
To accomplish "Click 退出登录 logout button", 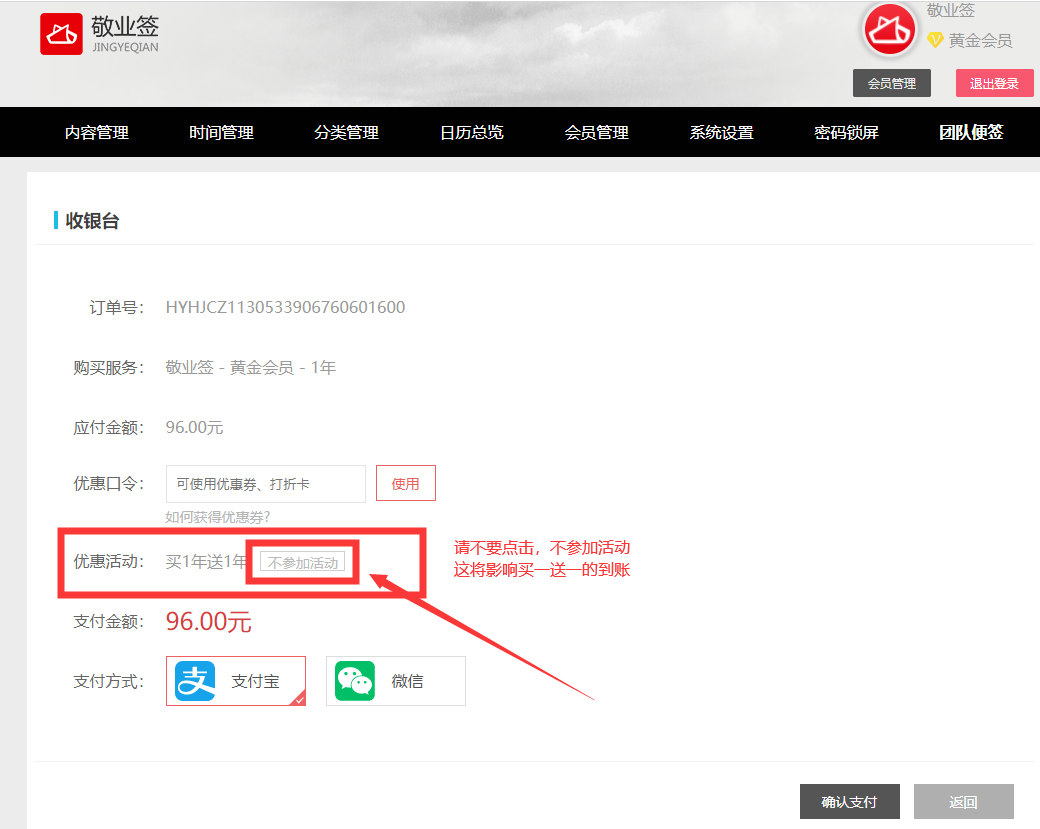I will pos(994,83).
